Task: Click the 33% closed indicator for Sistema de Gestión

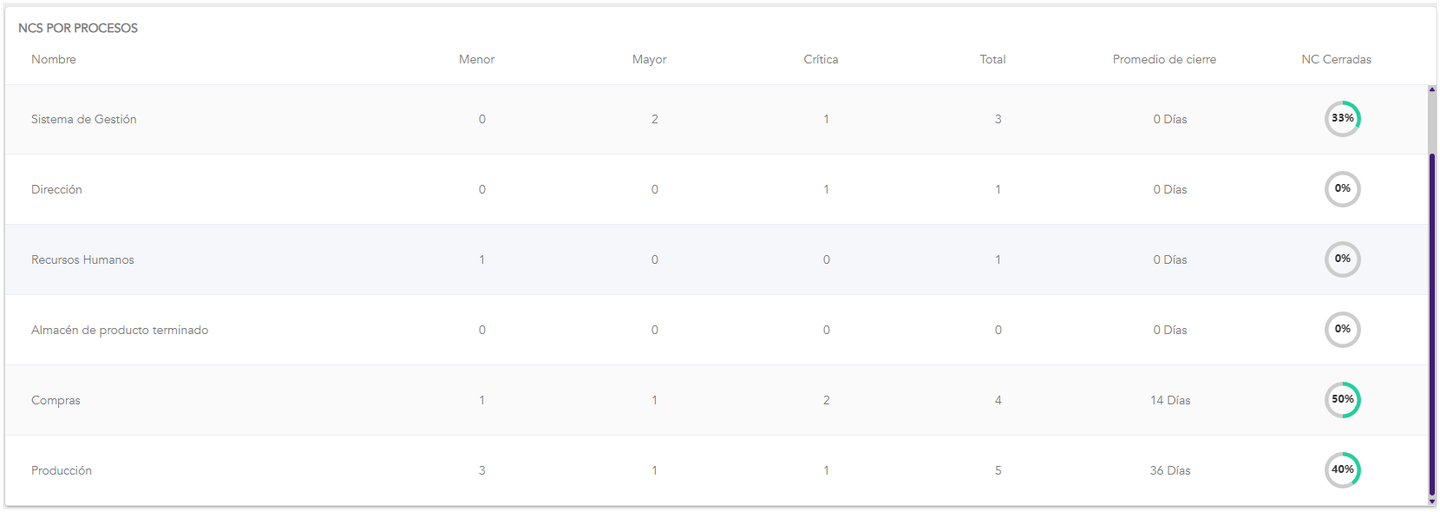Action: coord(1342,118)
